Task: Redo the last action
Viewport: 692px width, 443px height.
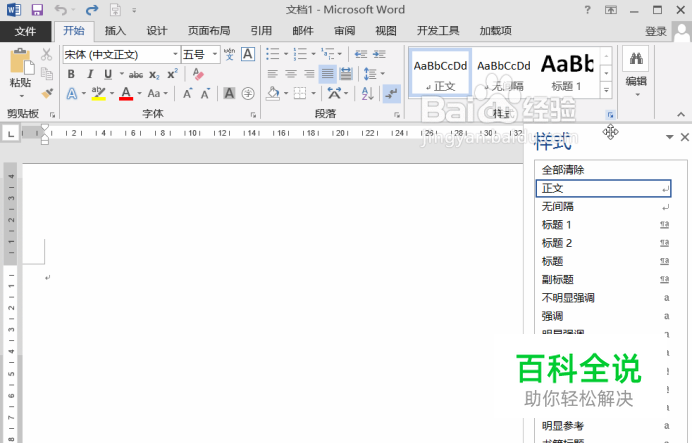Action: (x=92, y=10)
